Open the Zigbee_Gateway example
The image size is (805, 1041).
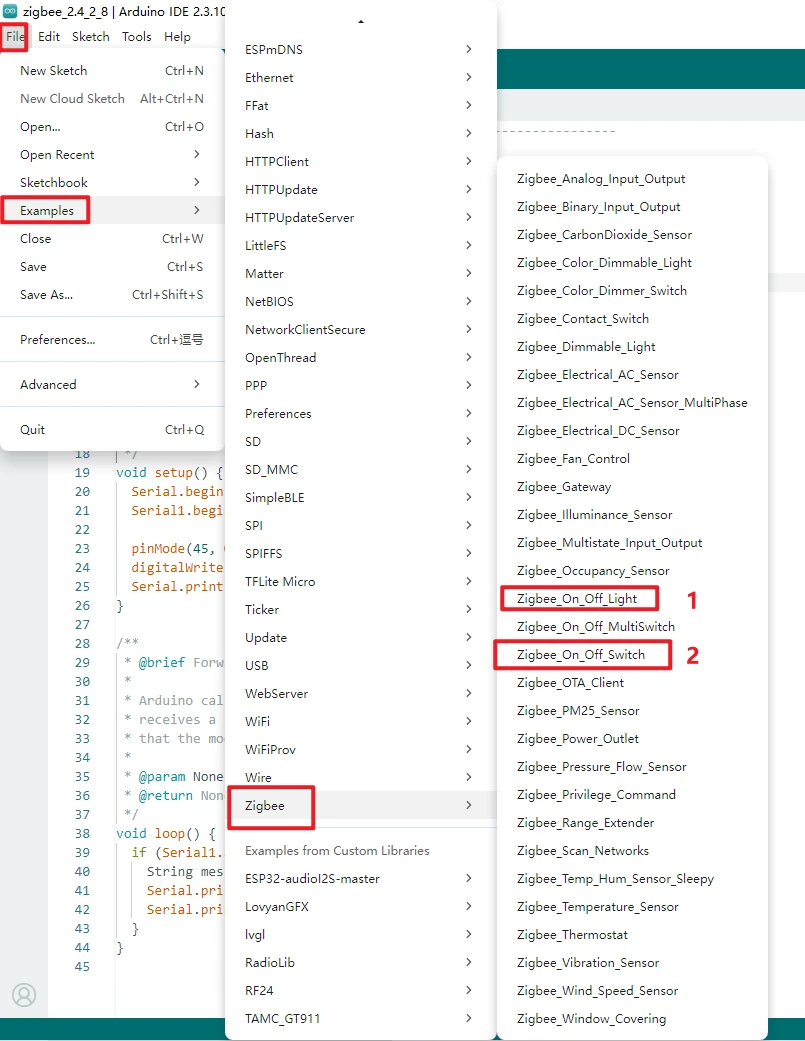[632, 487]
